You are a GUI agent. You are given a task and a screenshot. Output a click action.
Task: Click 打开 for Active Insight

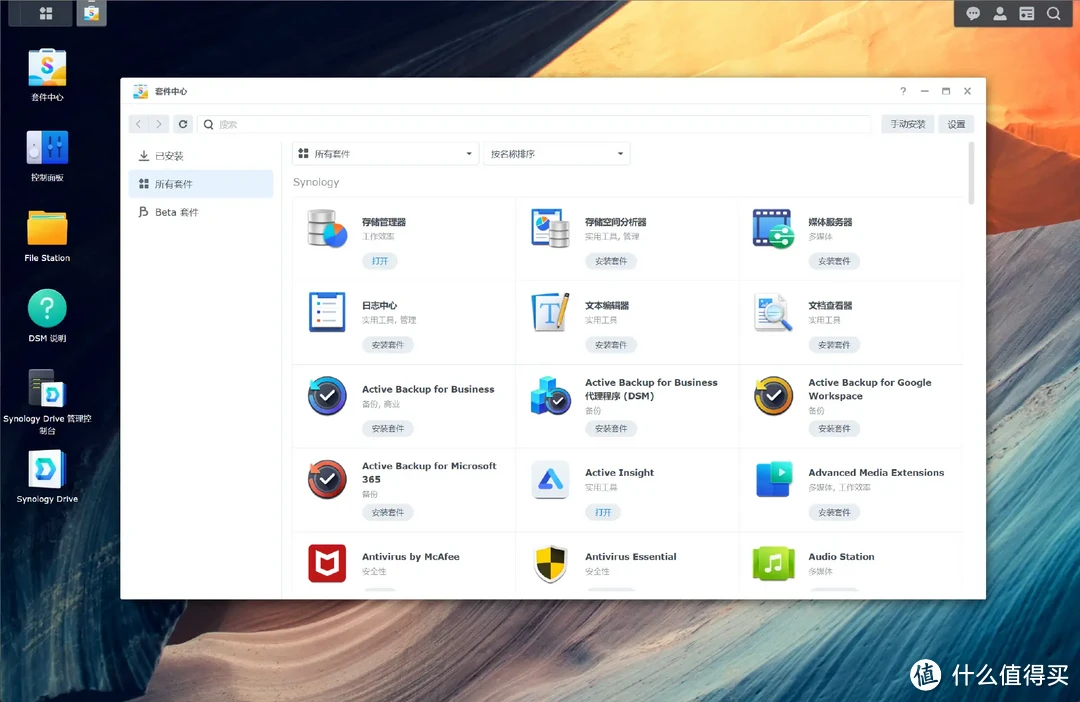[x=603, y=512]
